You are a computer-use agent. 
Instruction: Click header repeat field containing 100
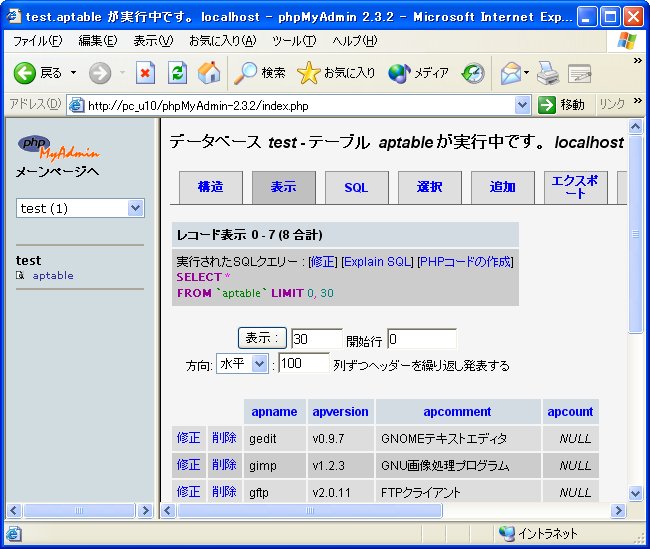coord(304,363)
